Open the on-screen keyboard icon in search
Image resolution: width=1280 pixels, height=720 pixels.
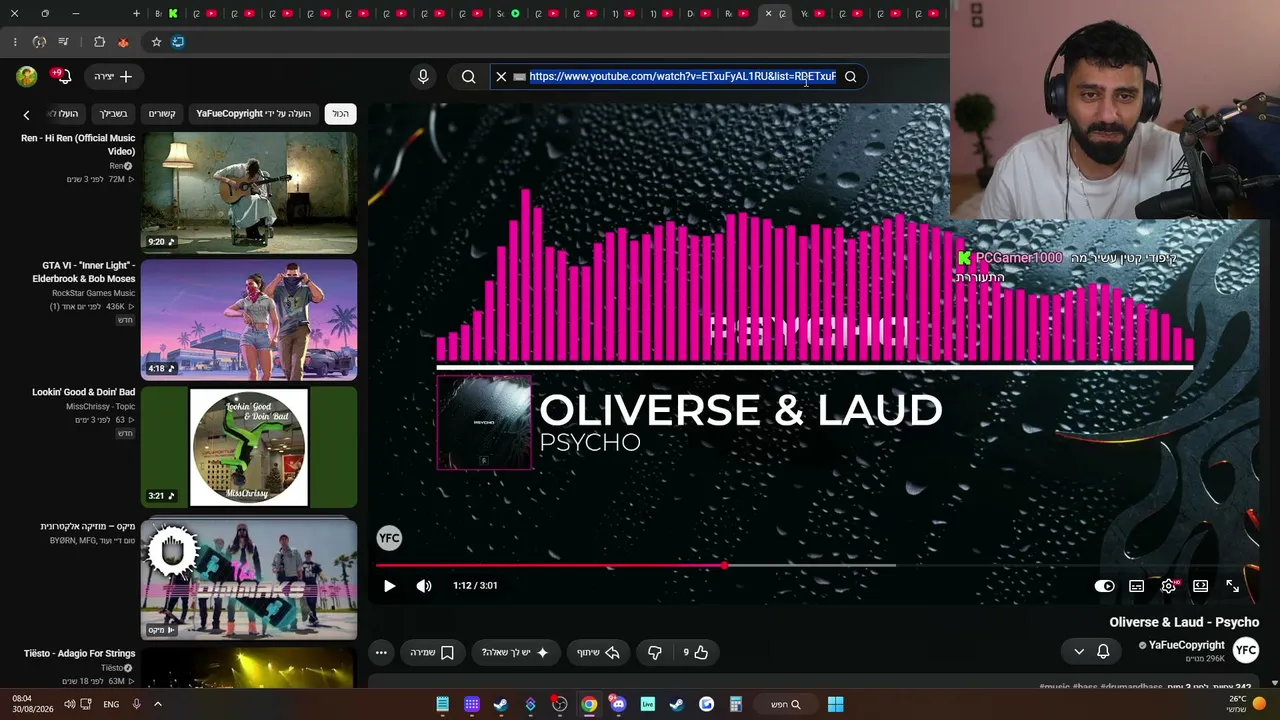point(519,77)
